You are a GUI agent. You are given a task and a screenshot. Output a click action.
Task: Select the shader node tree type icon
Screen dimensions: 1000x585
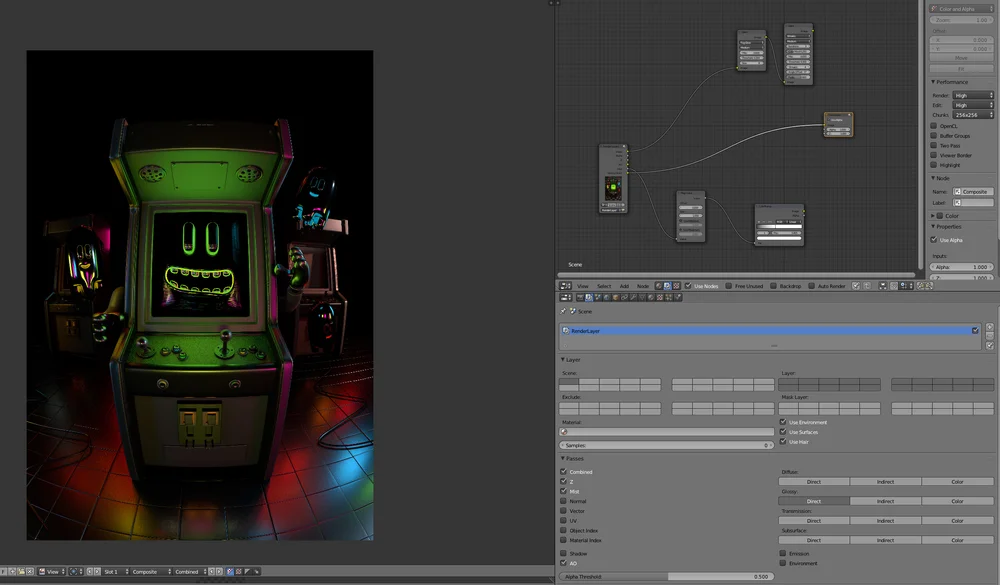657,286
